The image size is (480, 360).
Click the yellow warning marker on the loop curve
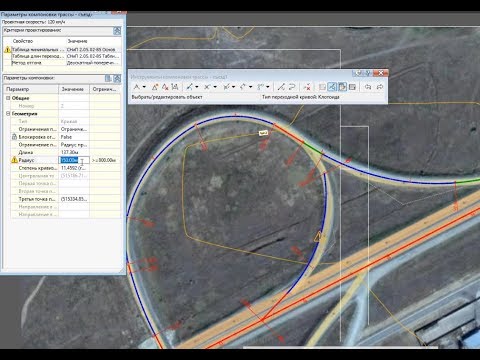point(318,237)
